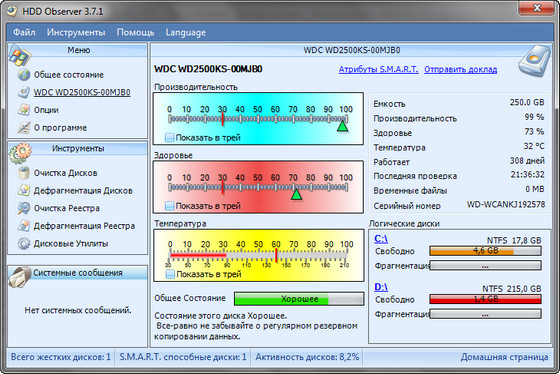Start the Дефрагментация Дисков icon
The height and width of the screenshot is (374, 560).
tap(24, 190)
